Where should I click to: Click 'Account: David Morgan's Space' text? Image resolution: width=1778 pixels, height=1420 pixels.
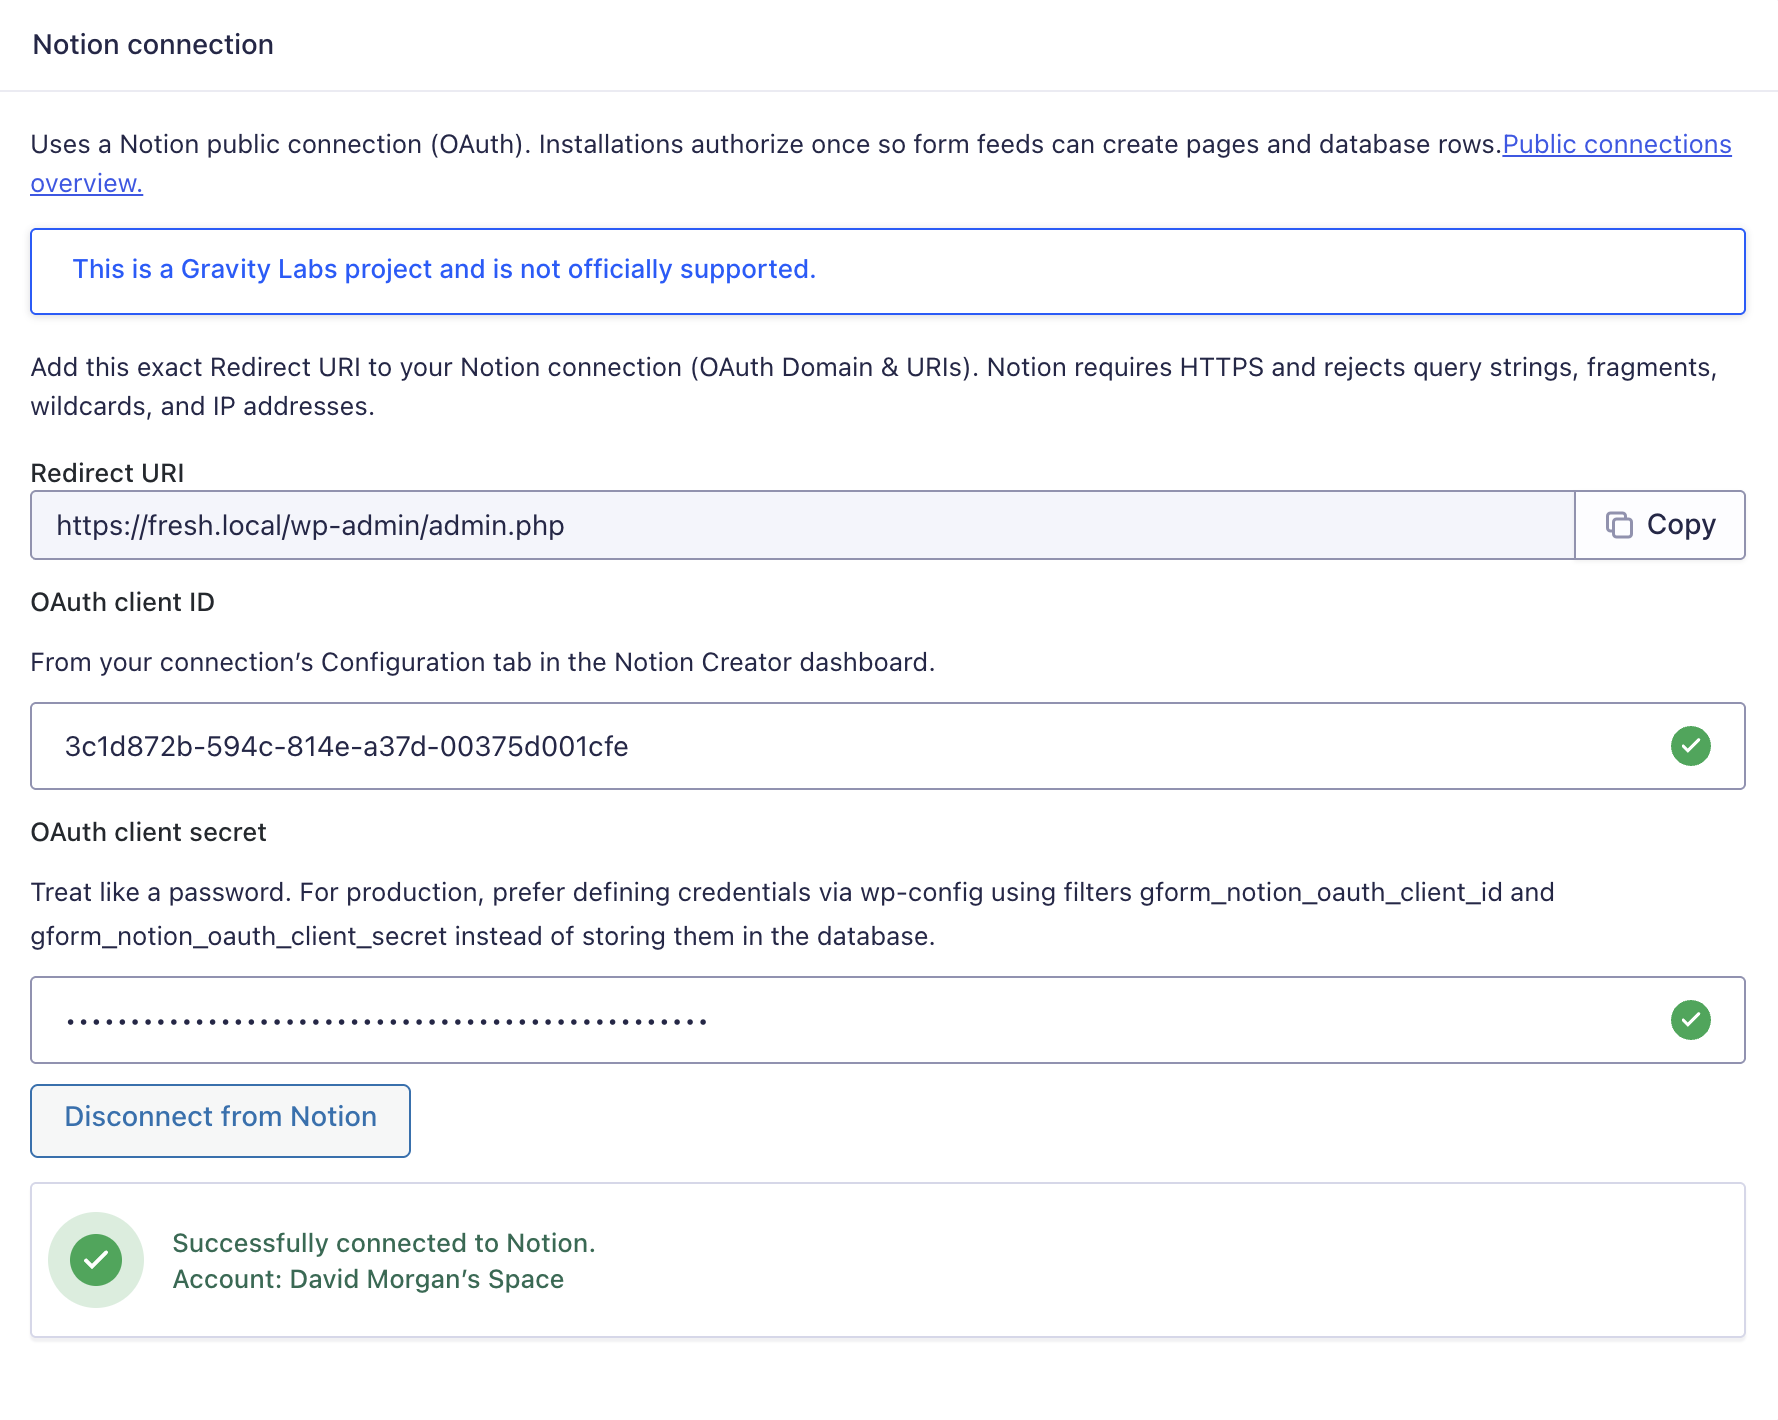pos(368,1280)
